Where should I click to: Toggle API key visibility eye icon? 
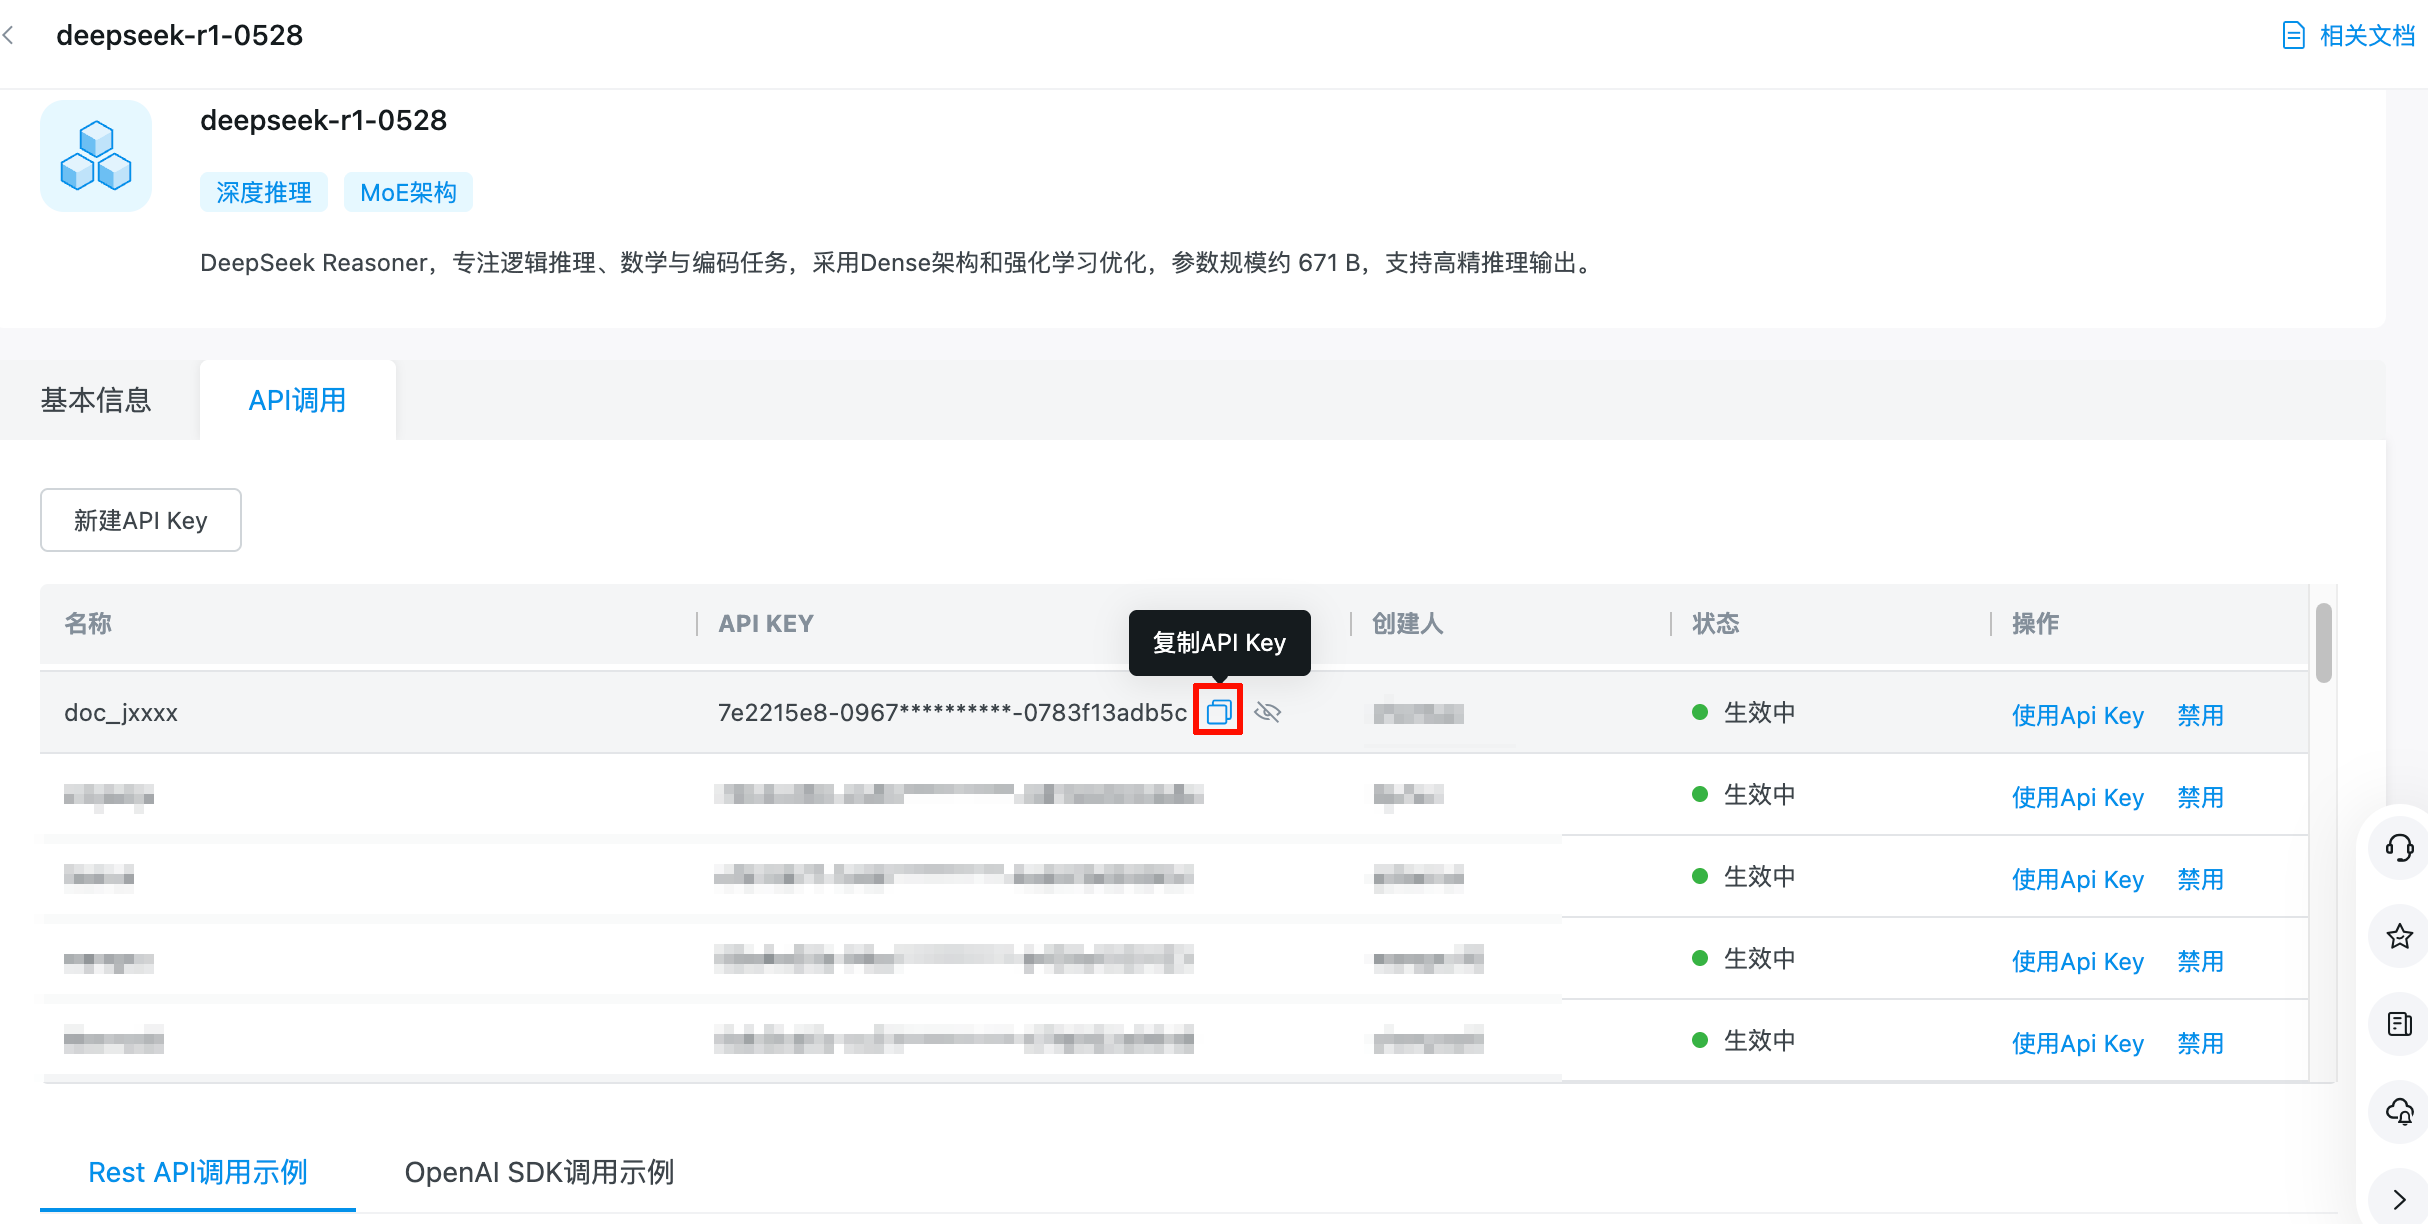1267,712
